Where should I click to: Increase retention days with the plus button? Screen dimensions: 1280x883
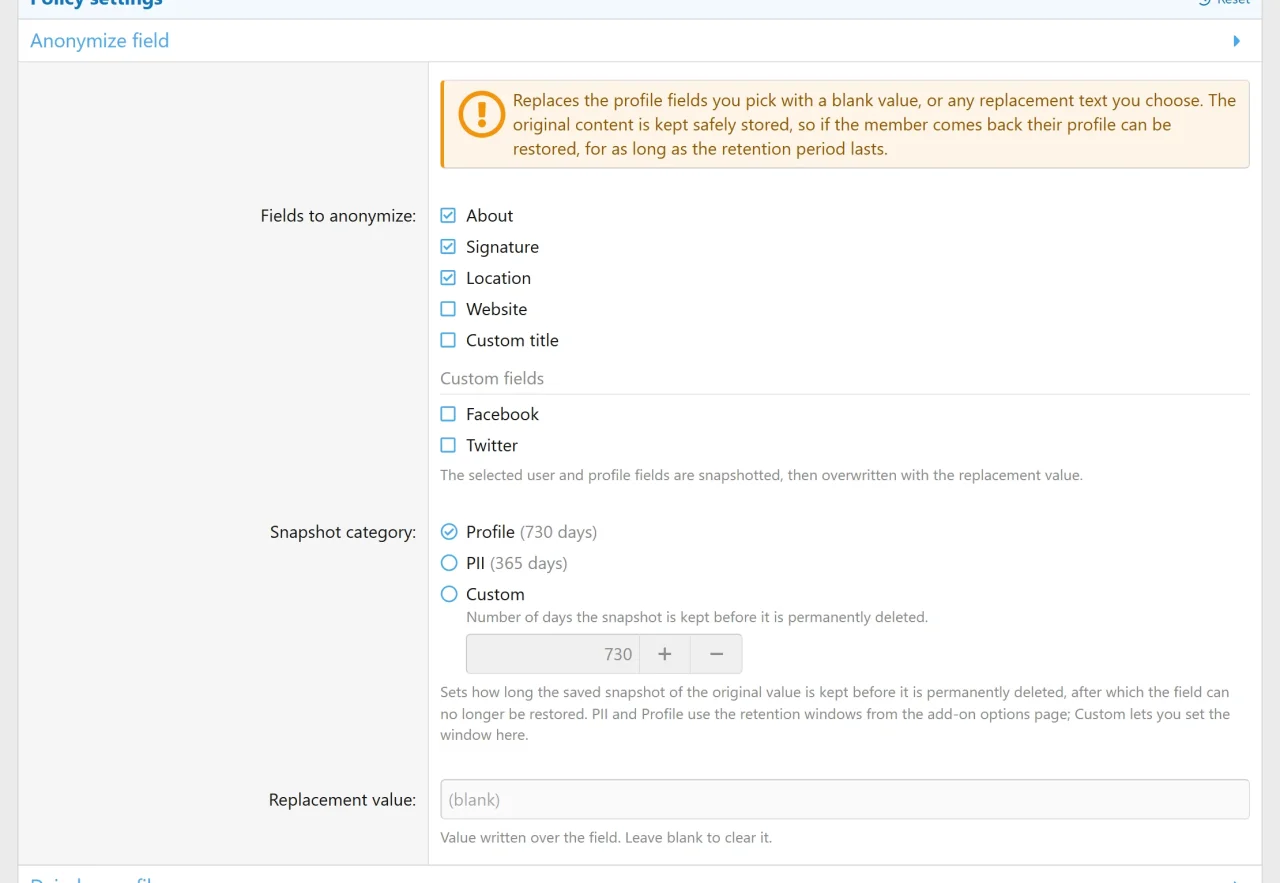pyautogui.click(x=665, y=654)
